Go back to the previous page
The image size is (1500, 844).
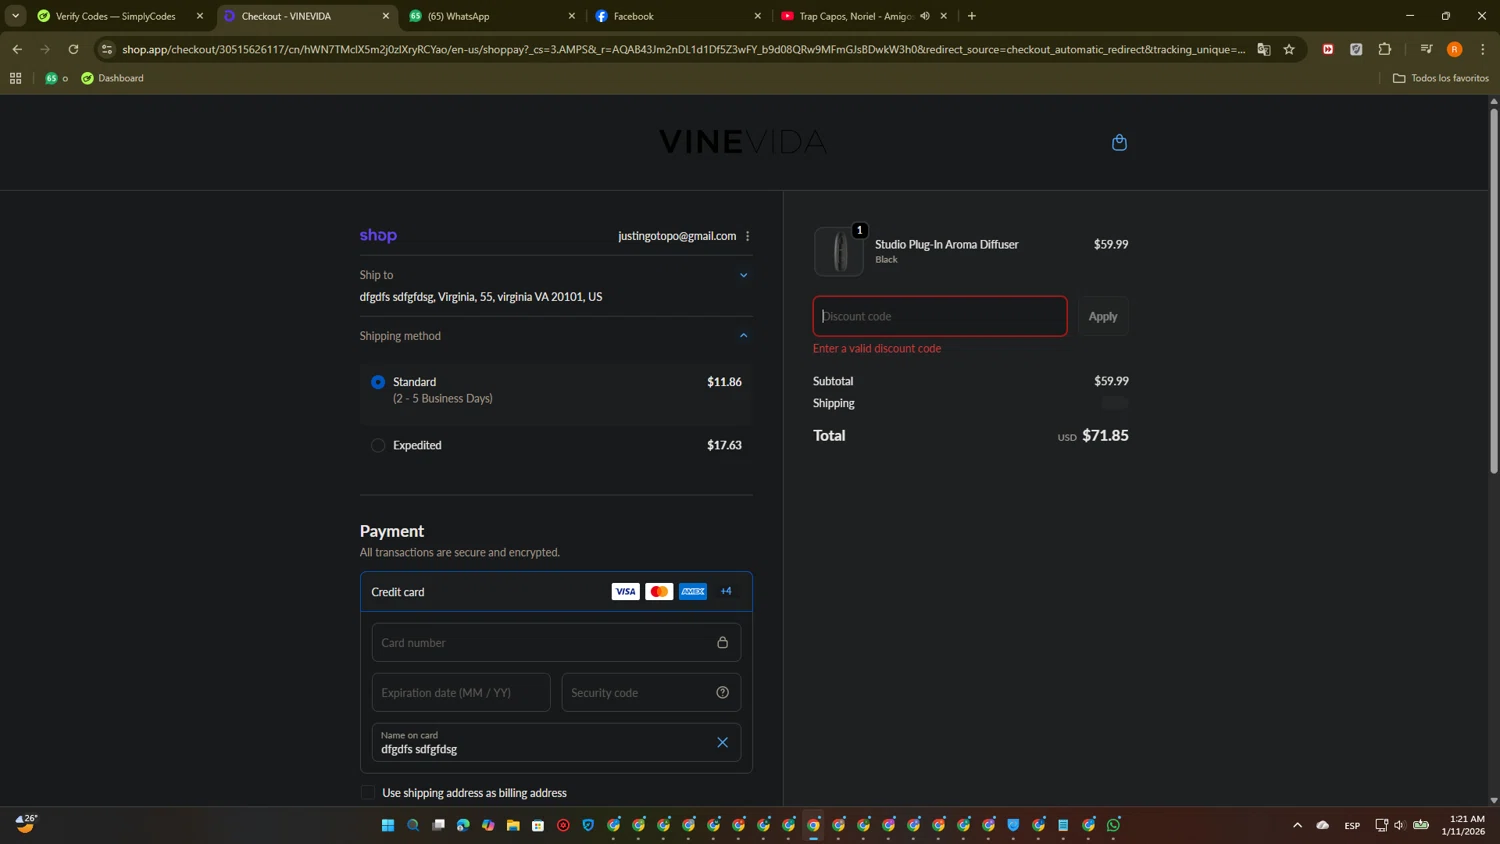click(17, 49)
